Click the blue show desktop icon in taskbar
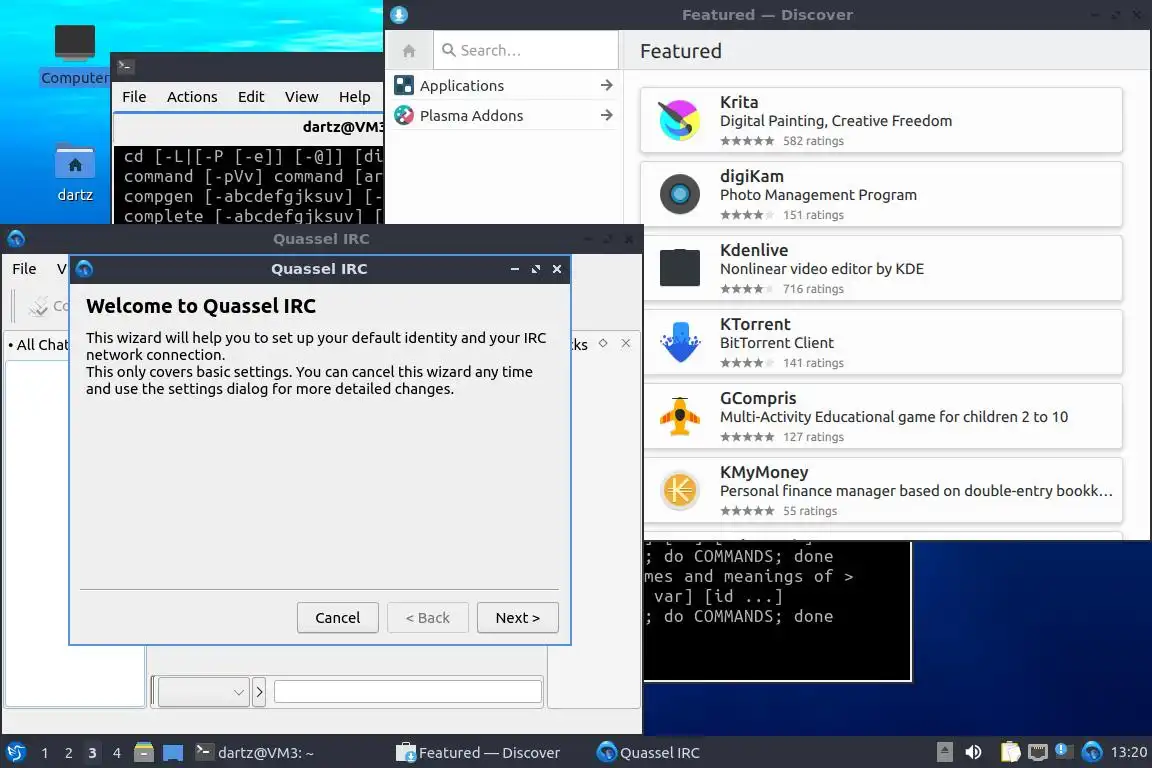The width and height of the screenshot is (1152, 768). (x=173, y=753)
